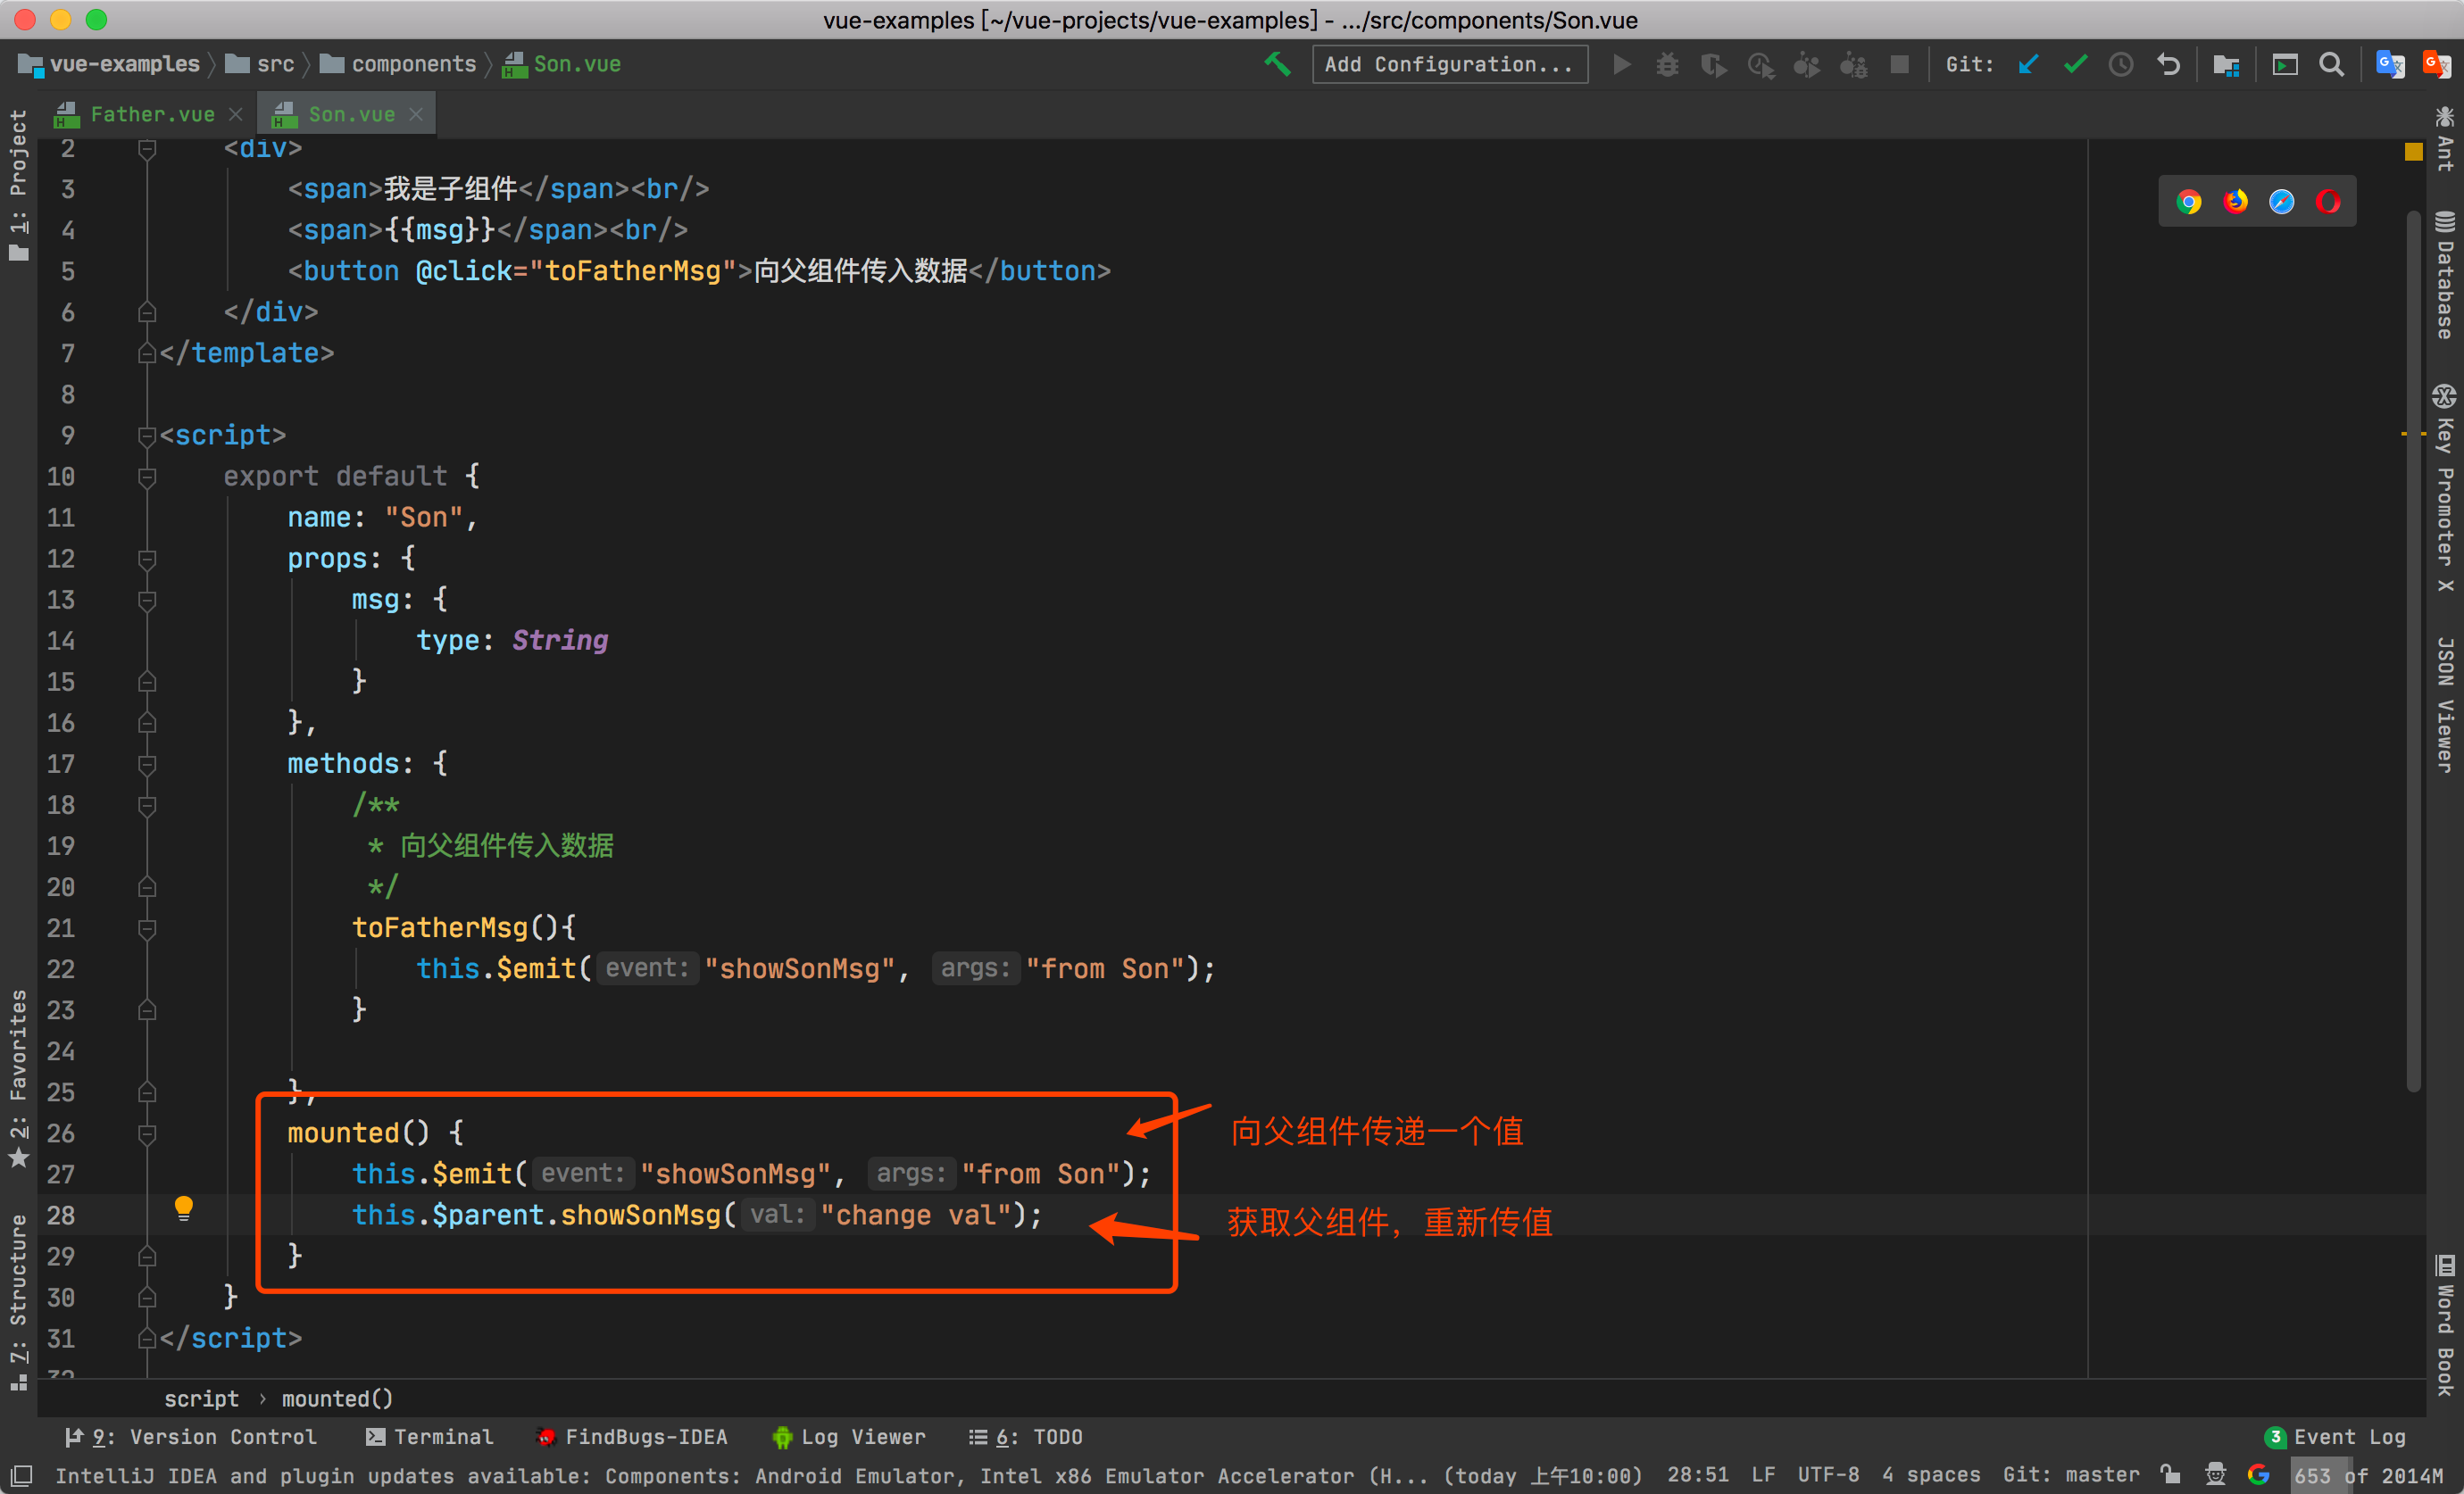The width and height of the screenshot is (2464, 1494).
Task: Collapse the props fold at line 12
Action: [x=146, y=559]
